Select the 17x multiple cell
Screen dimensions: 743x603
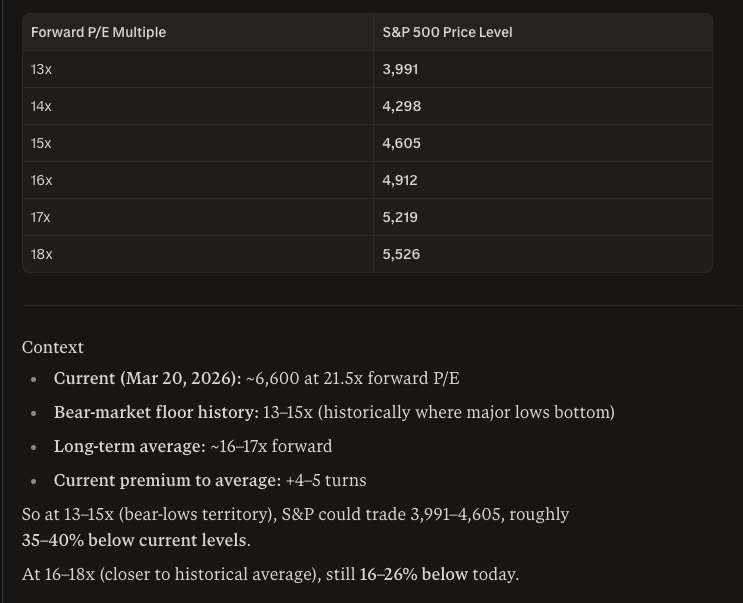[41, 217]
